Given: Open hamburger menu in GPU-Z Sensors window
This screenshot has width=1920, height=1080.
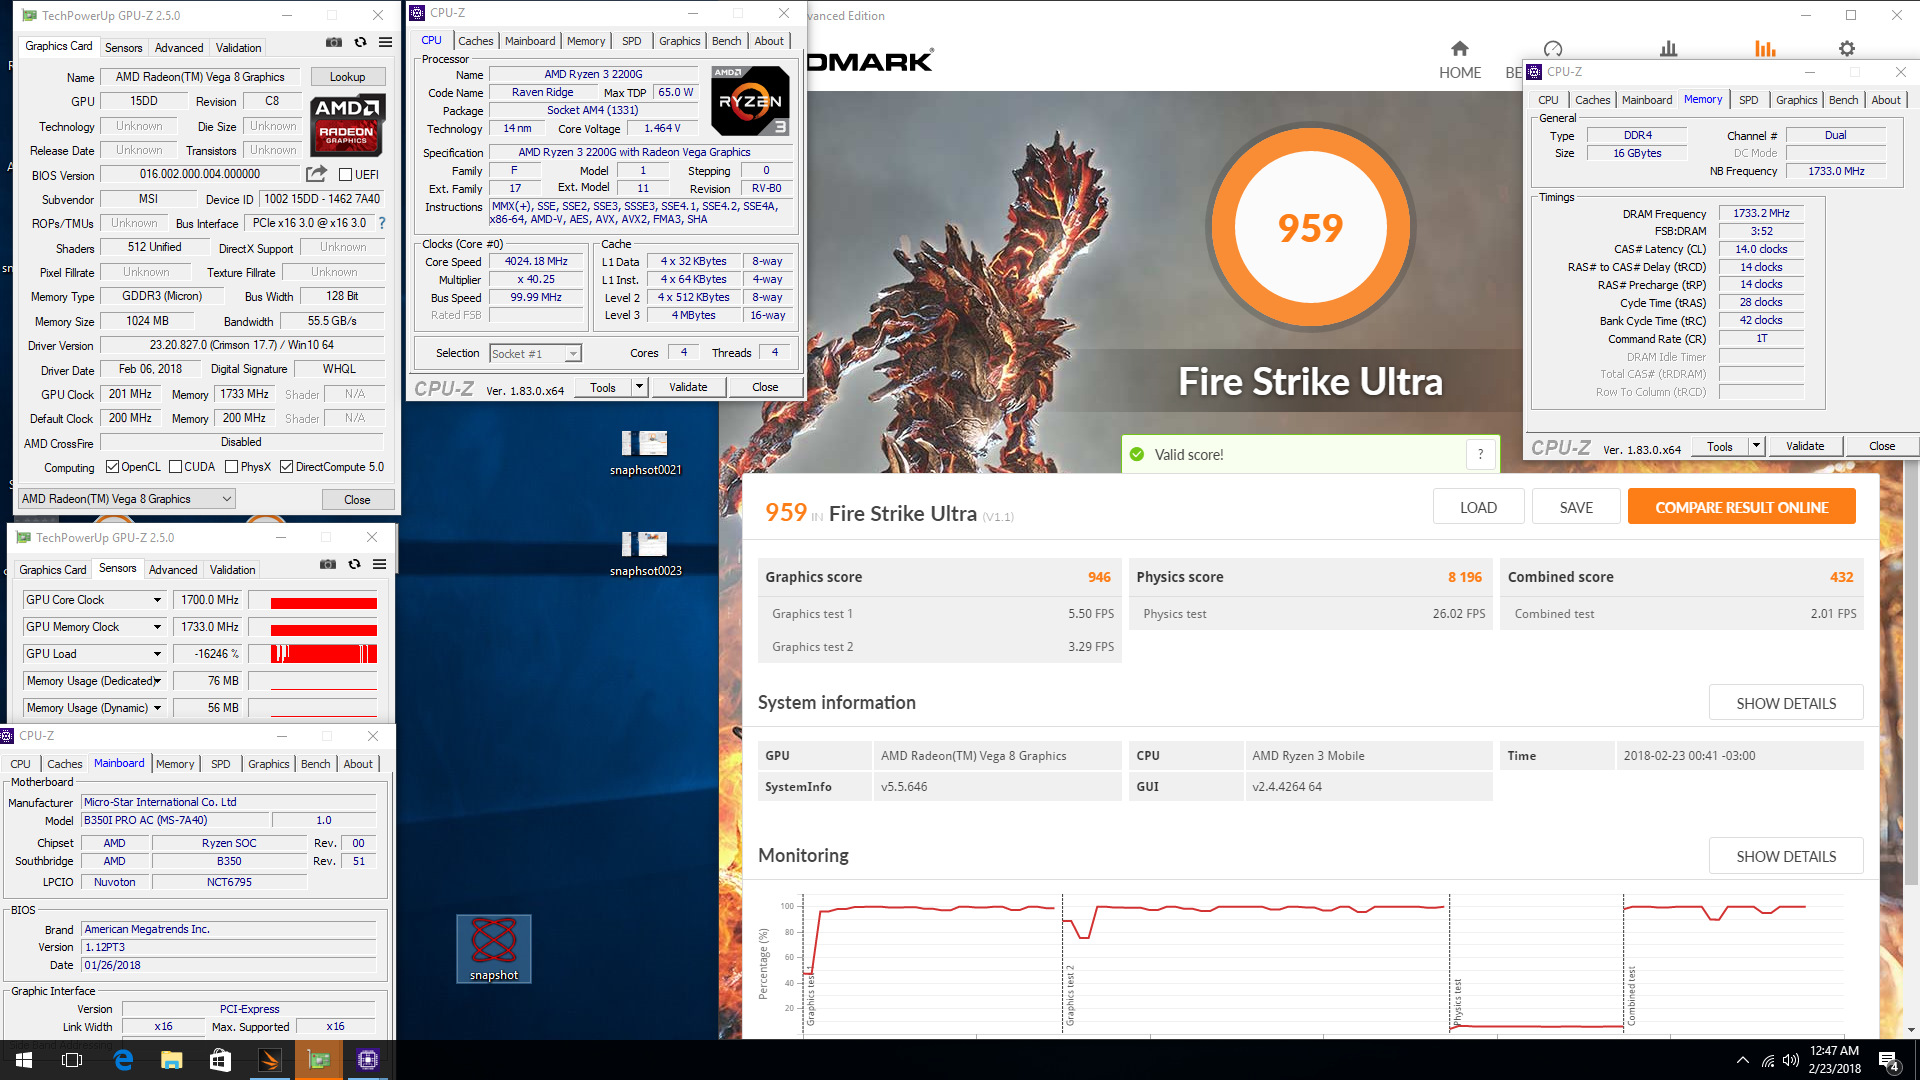Looking at the screenshot, I should tap(380, 565).
